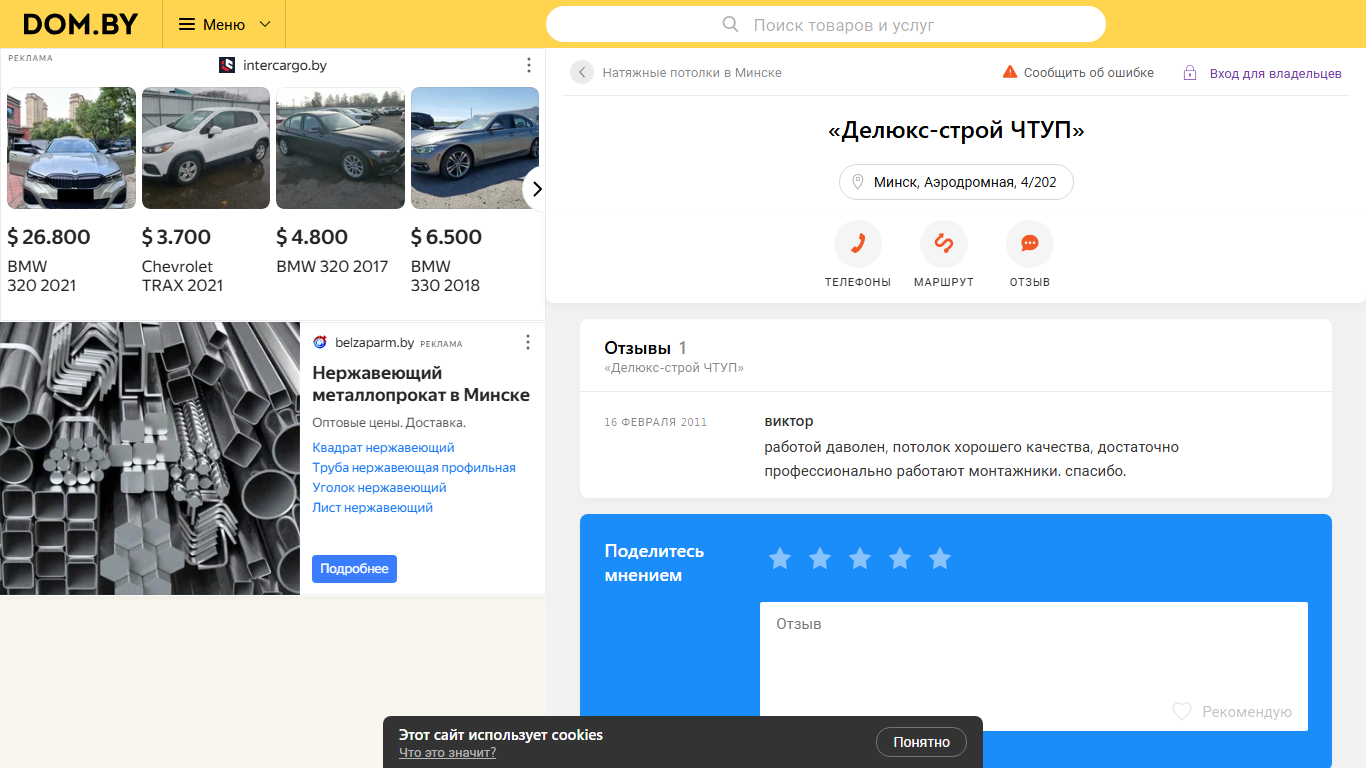The width and height of the screenshot is (1366, 768).
Task: Click the Телефоны phone icon
Action: coord(858,244)
